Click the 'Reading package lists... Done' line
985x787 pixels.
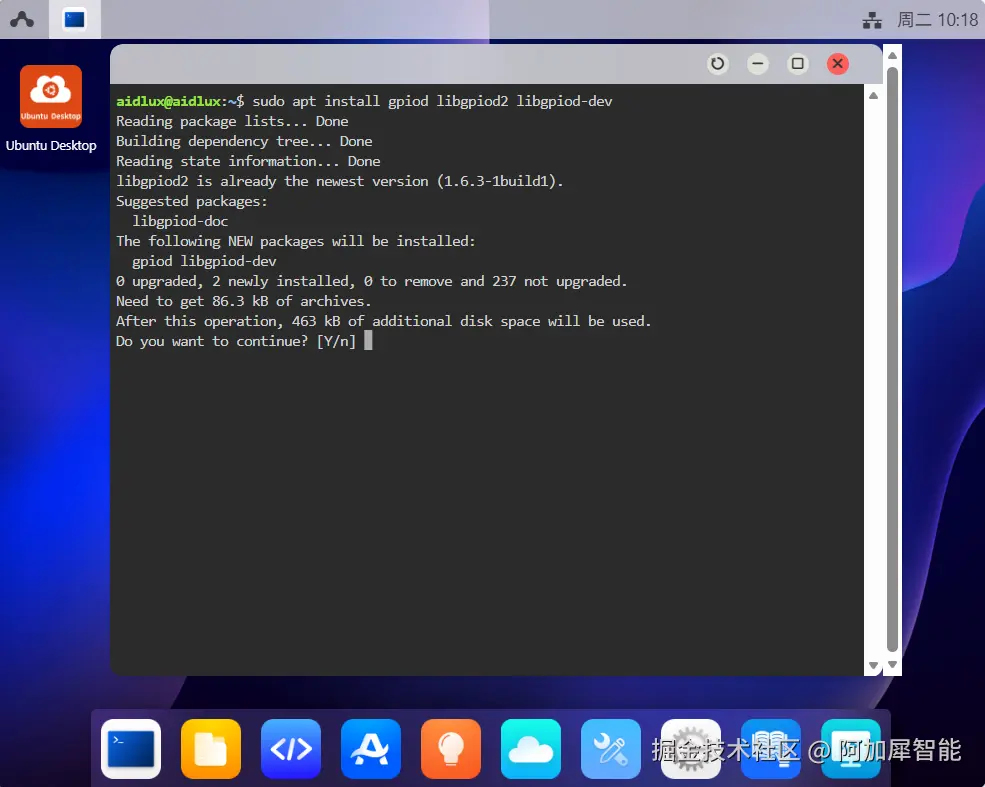232,121
